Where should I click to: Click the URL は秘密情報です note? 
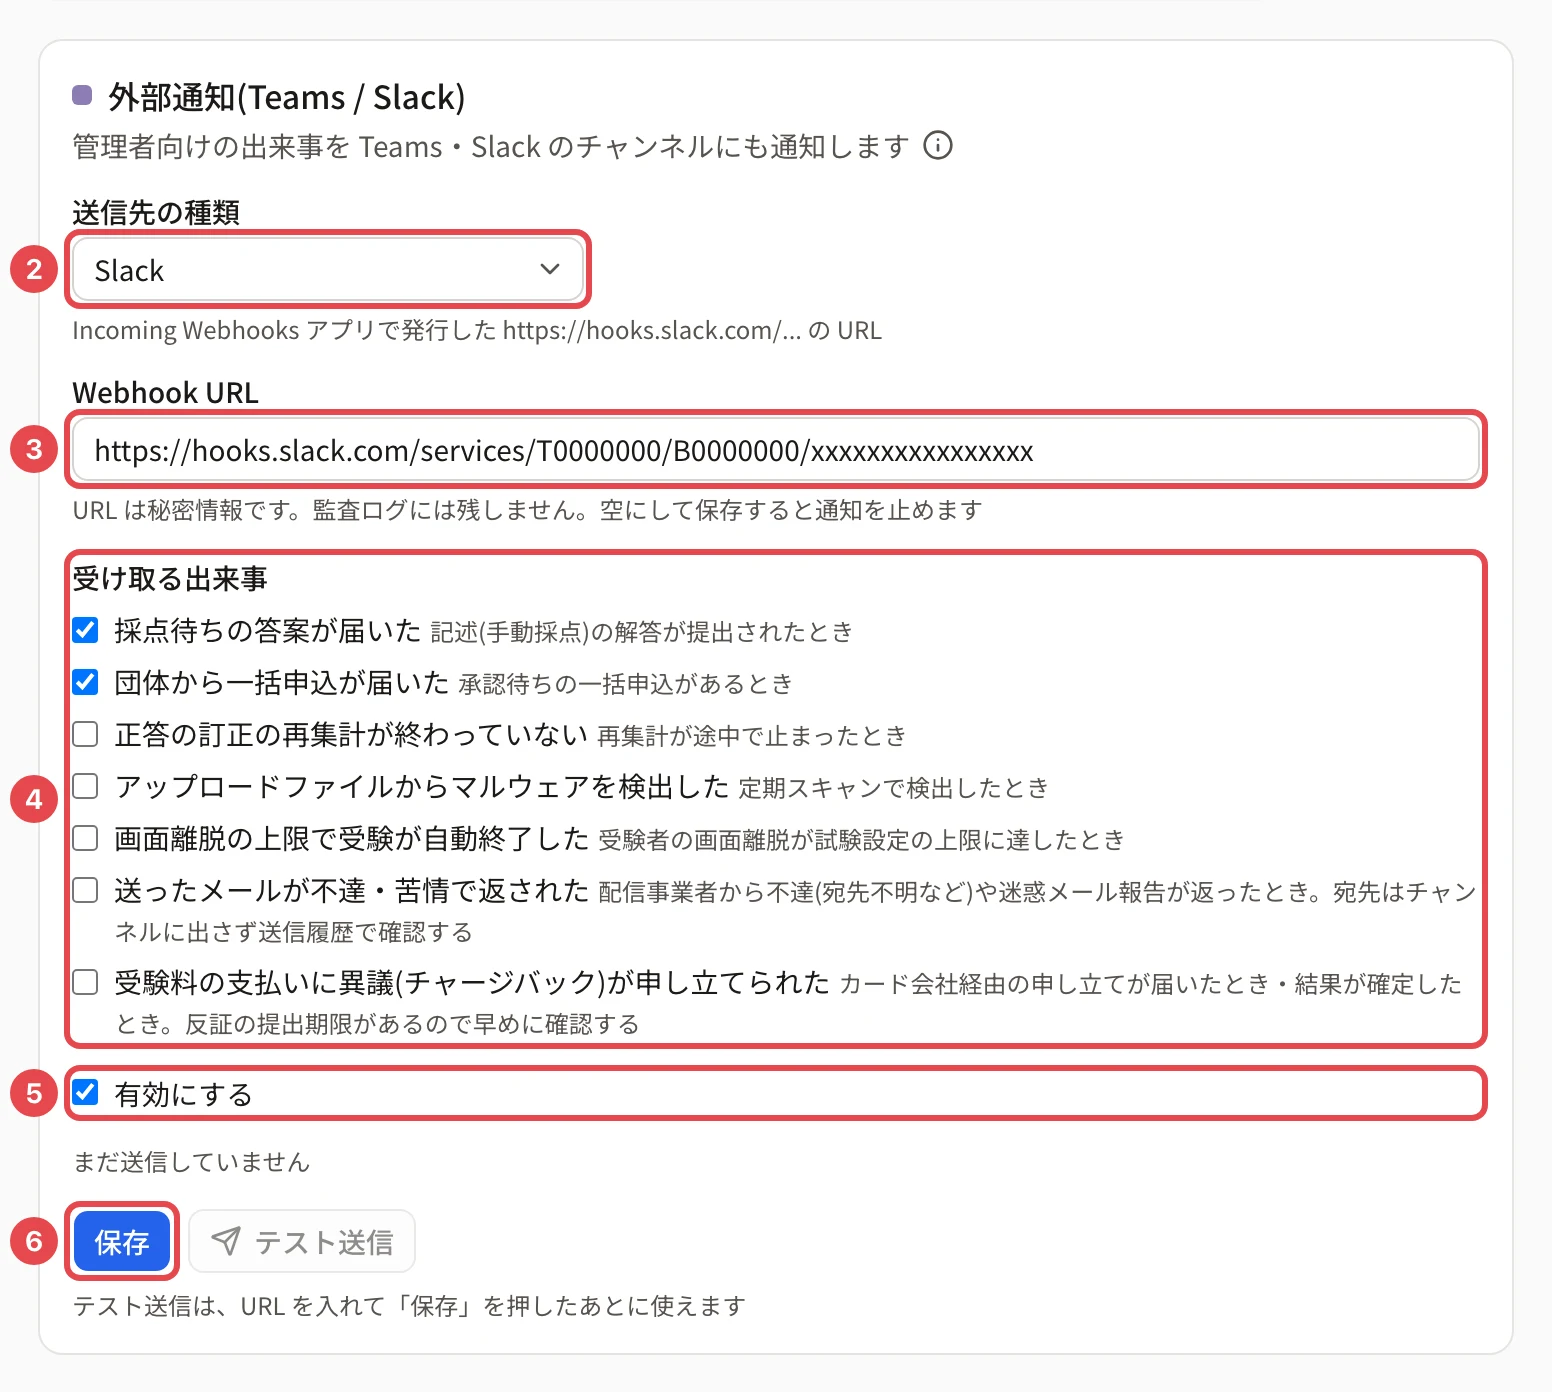(x=527, y=510)
